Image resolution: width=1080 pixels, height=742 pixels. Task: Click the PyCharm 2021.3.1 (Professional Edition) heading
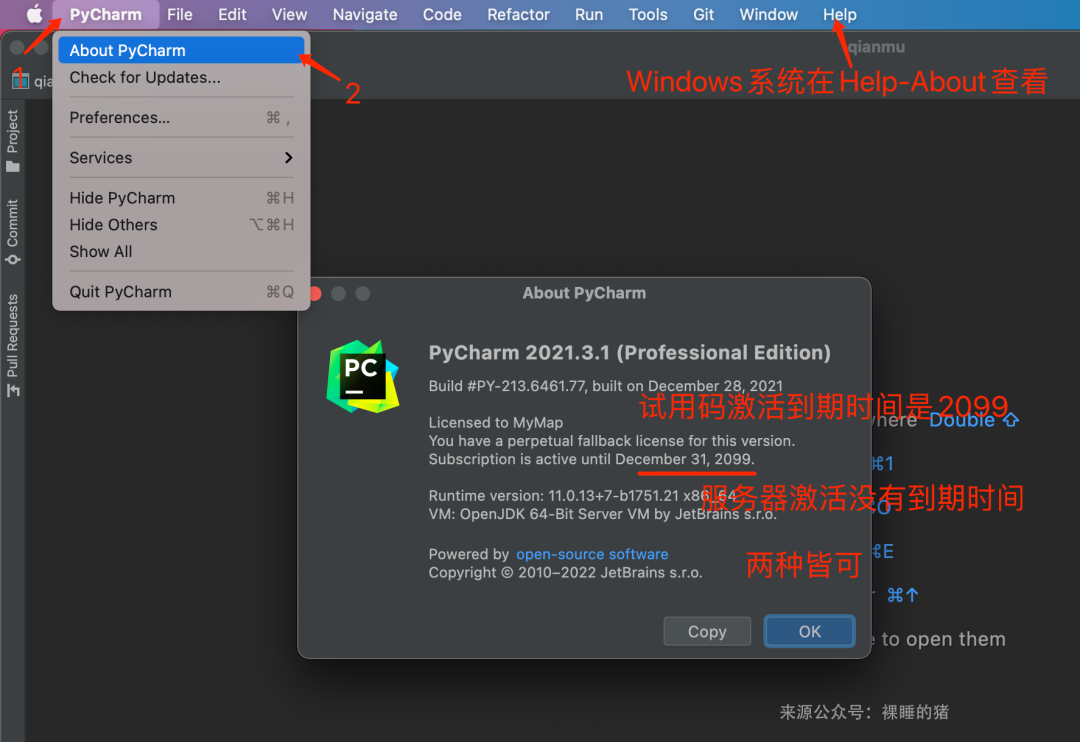[630, 353]
